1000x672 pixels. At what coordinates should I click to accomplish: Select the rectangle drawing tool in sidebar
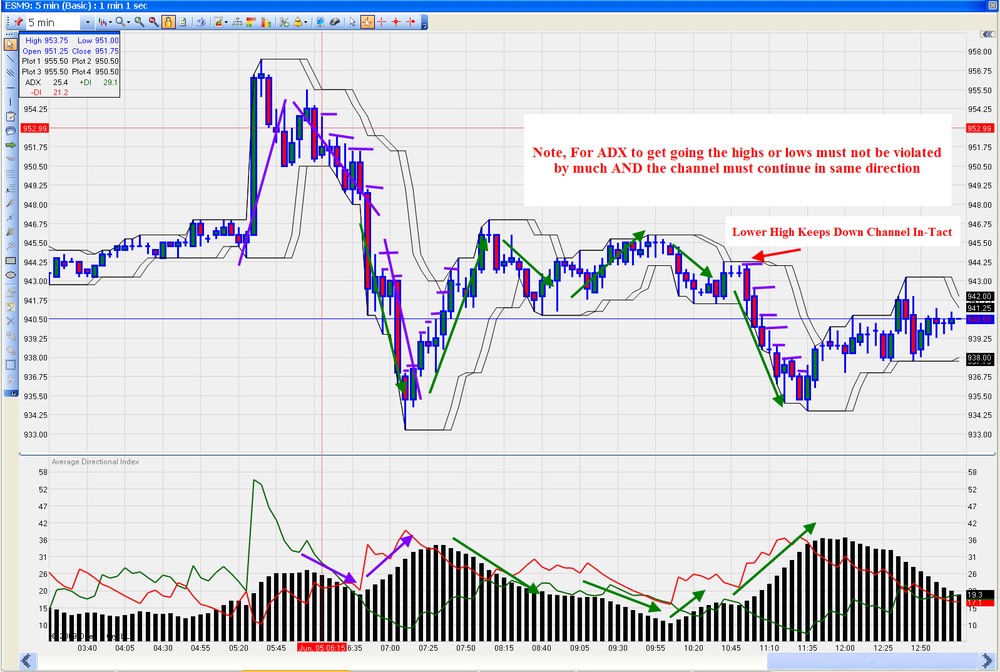pyautogui.click(x=11, y=260)
